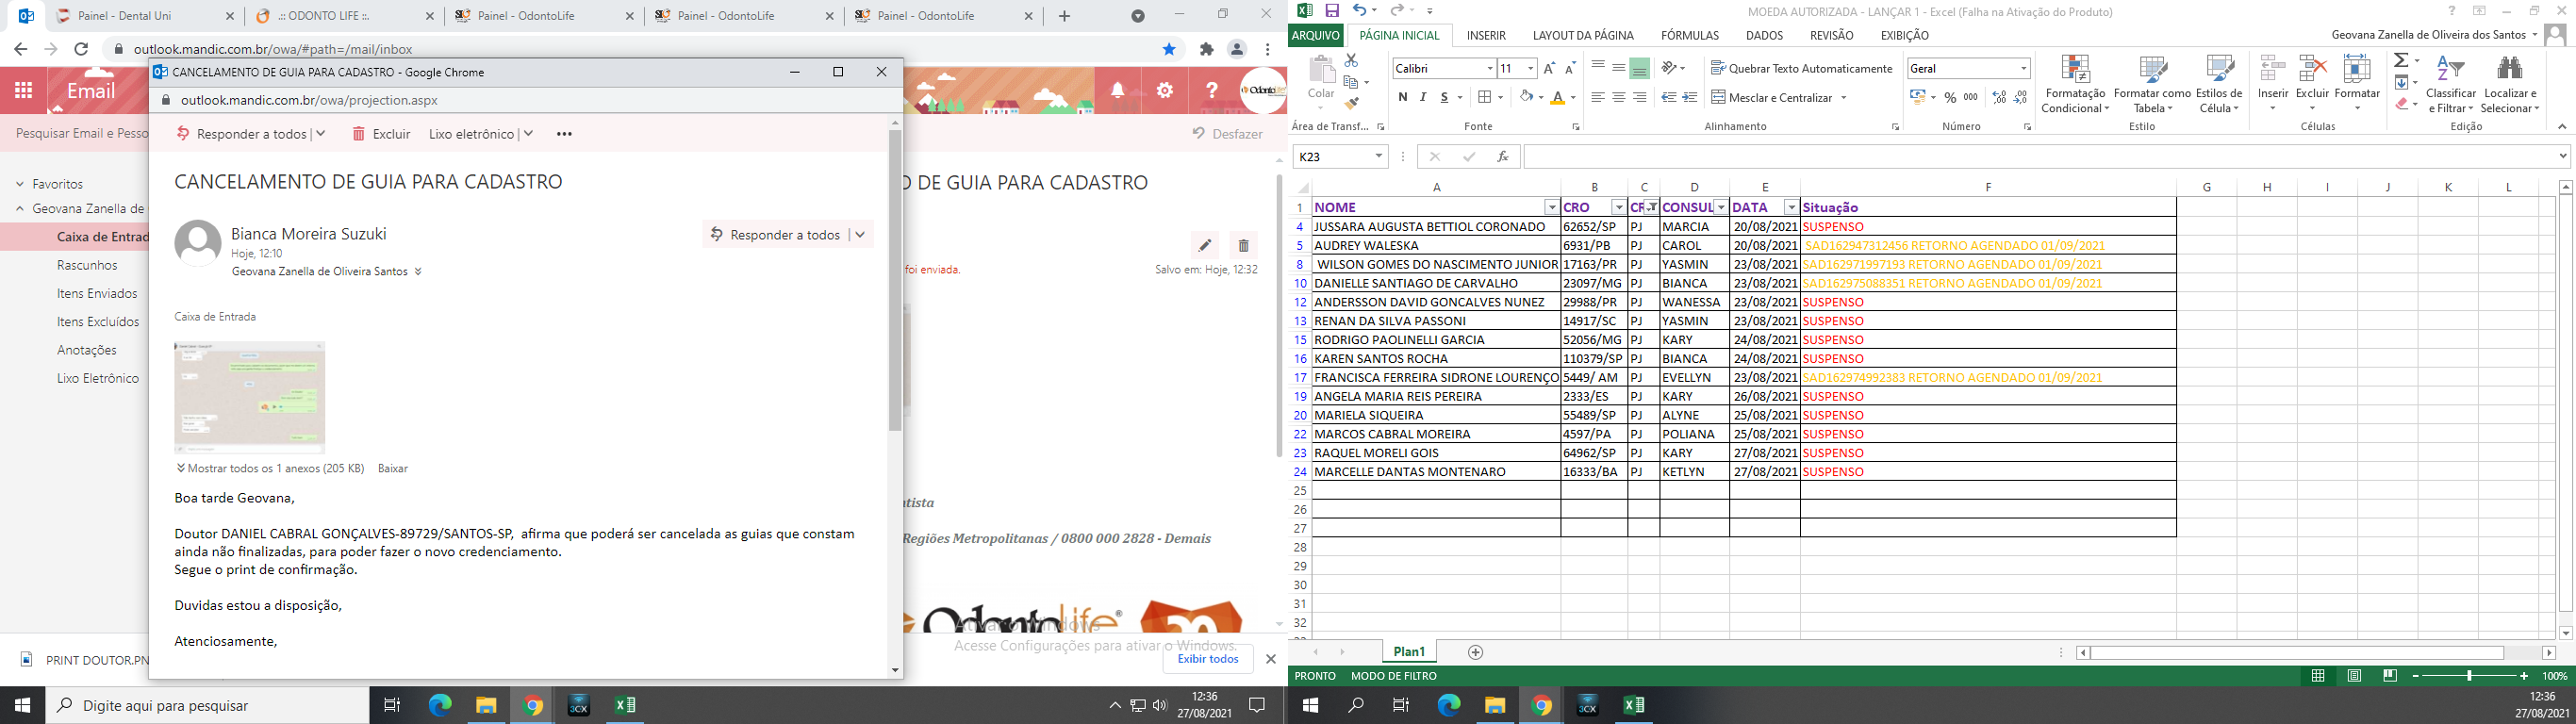Toggle bold formatting (N) in Excel

point(1402,98)
